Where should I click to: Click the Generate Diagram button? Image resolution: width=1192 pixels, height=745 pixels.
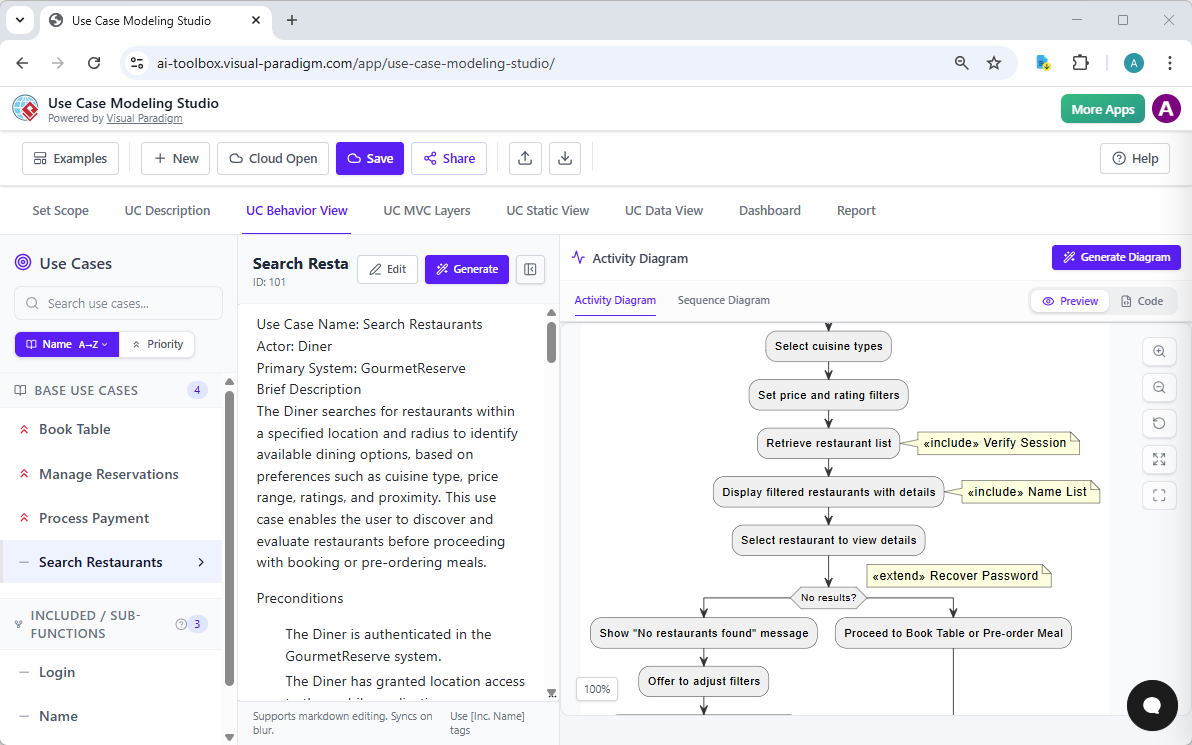1116,257
